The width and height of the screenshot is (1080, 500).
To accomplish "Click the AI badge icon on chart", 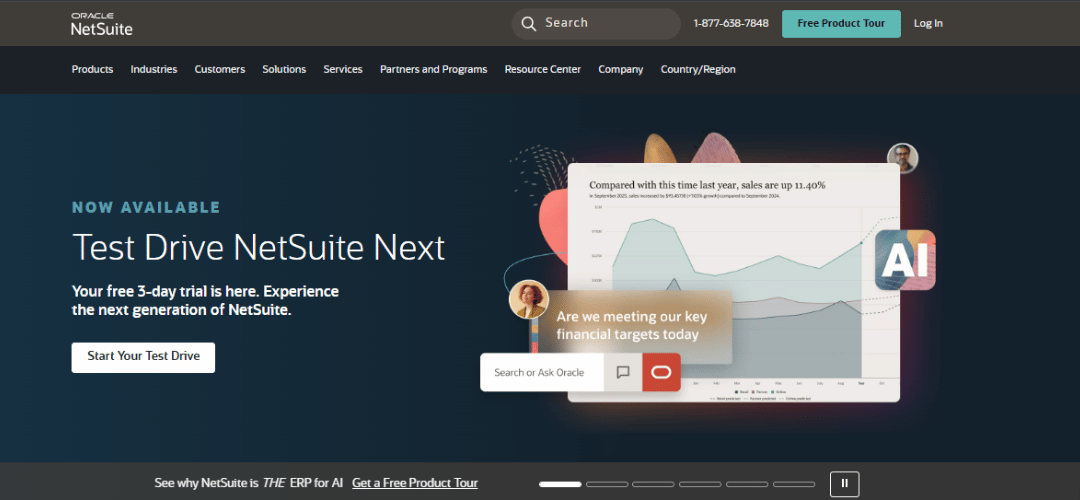I will point(905,260).
